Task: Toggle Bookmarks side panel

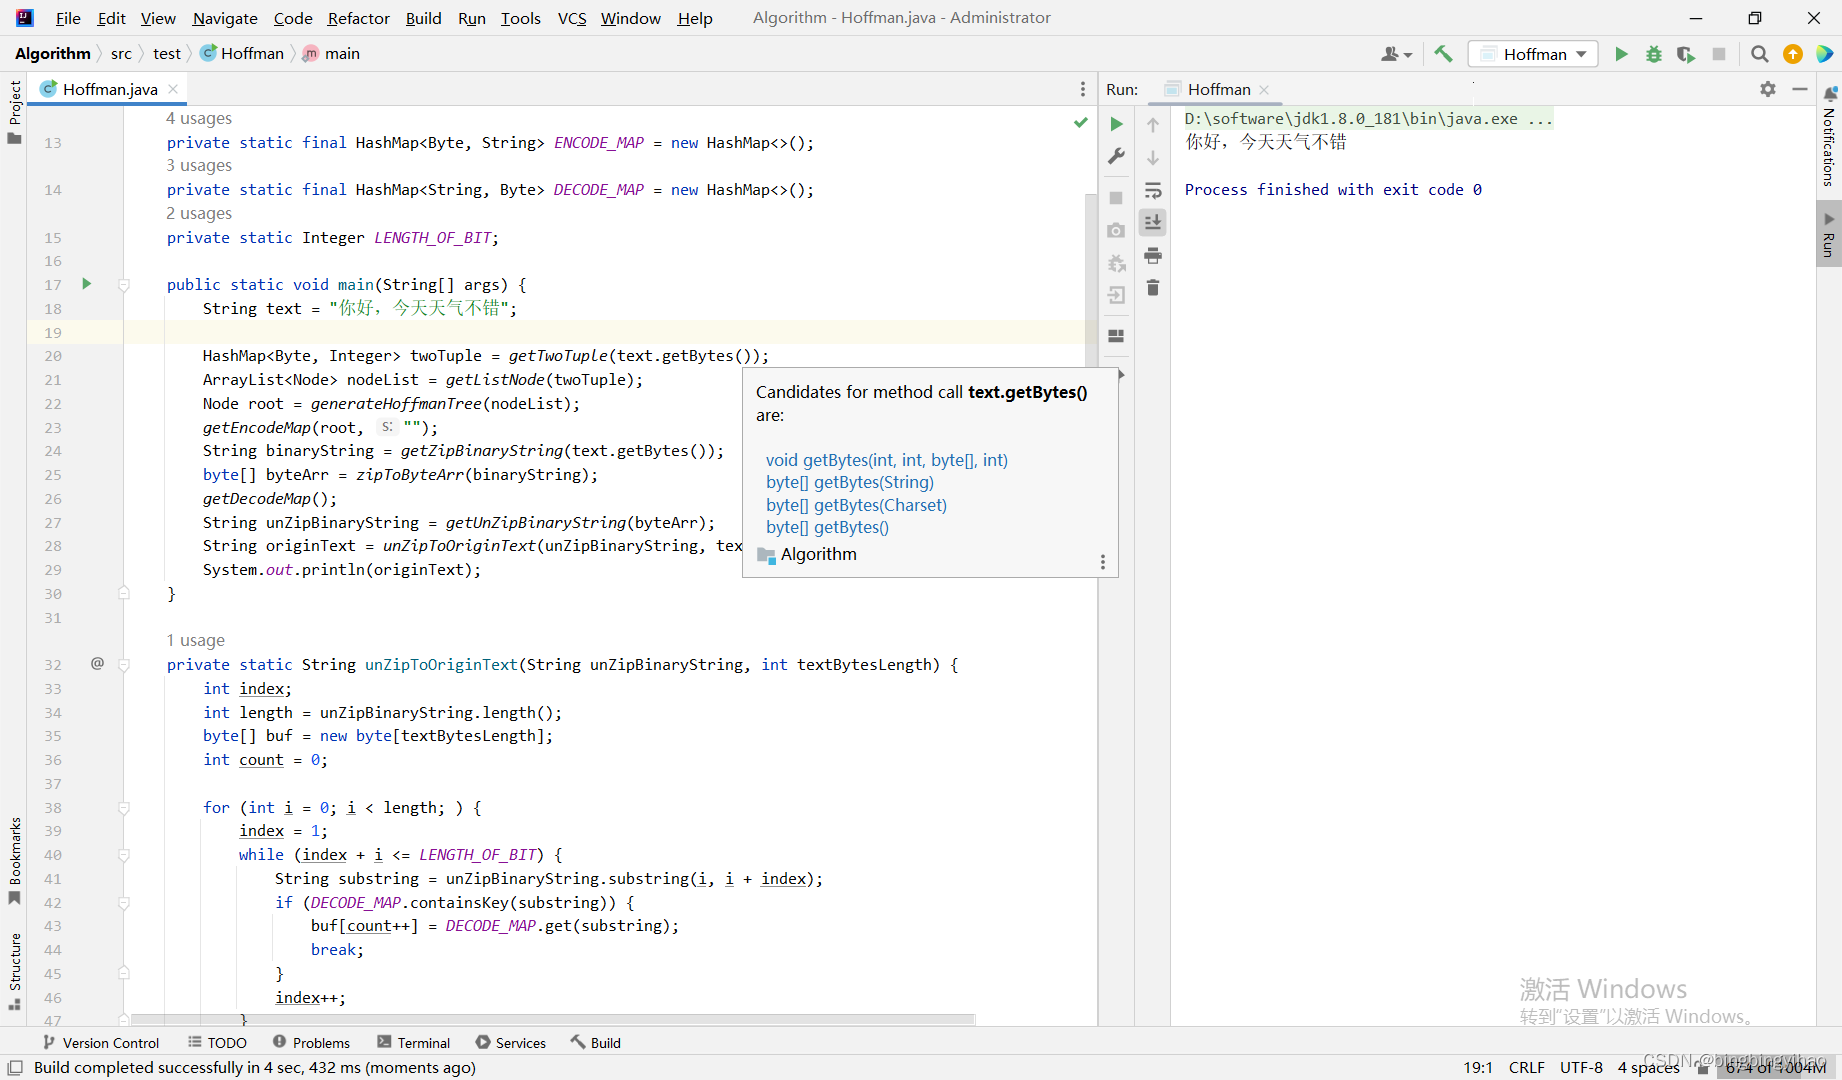Action: (x=14, y=860)
